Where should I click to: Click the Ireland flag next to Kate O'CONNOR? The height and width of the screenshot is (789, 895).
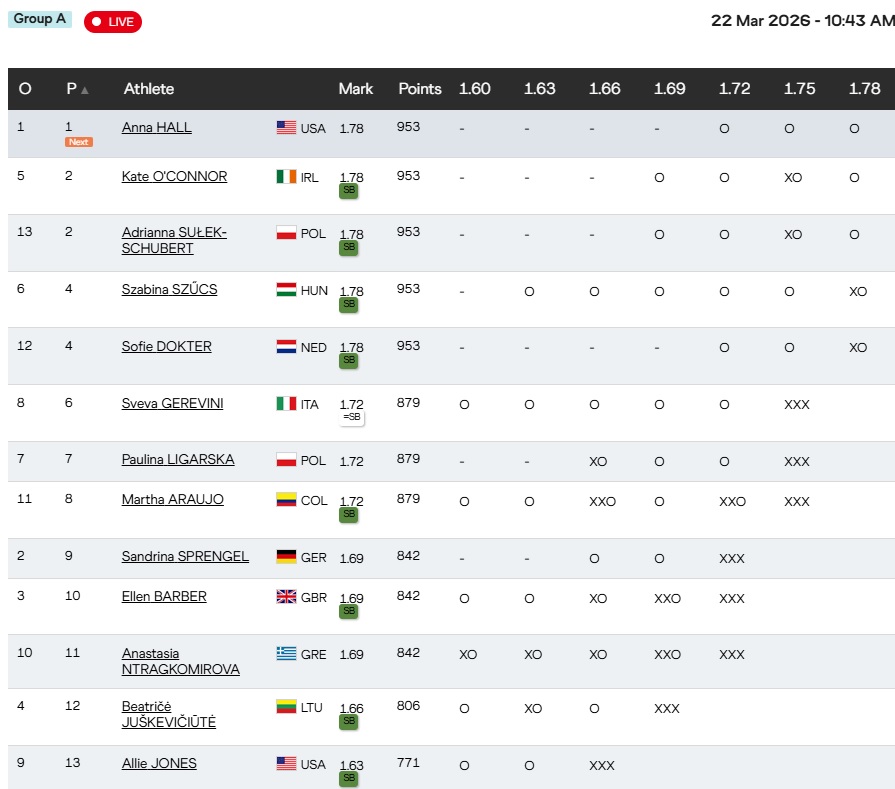(x=286, y=177)
